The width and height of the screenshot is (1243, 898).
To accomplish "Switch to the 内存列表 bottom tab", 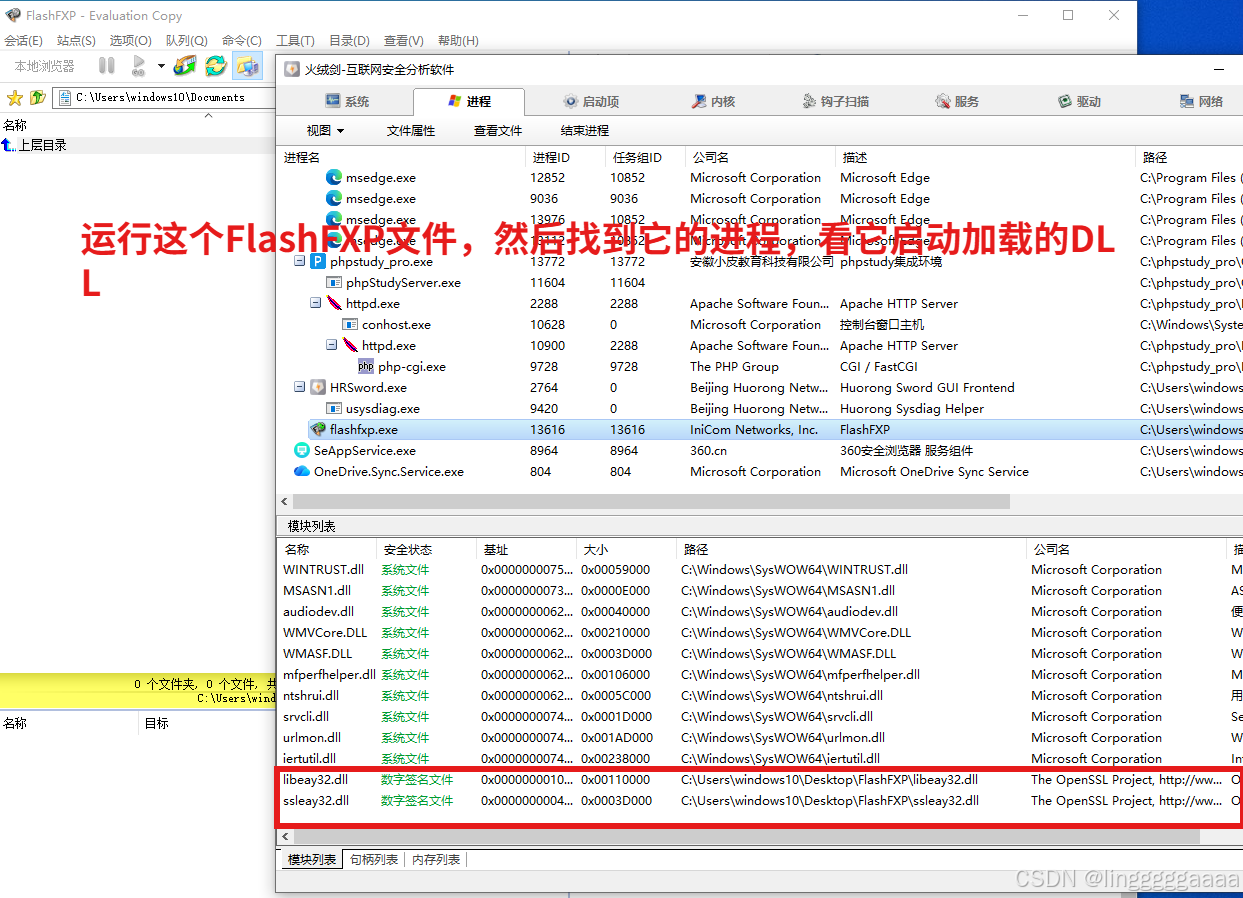I will (x=437, y=859).
